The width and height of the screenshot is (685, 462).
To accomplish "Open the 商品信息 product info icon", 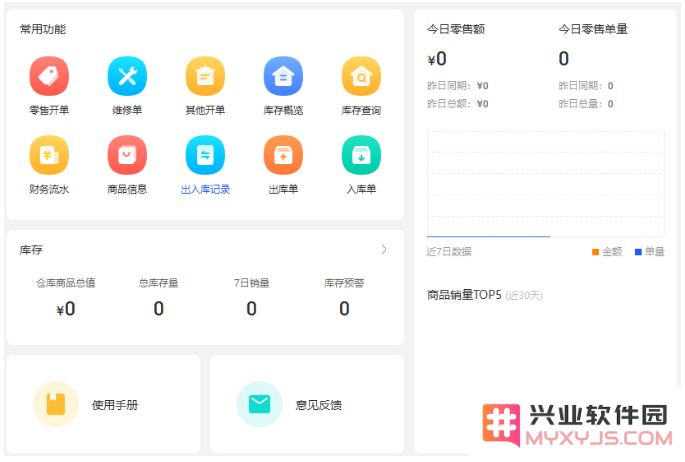I will pyautogui.click(x=127, y=155).
